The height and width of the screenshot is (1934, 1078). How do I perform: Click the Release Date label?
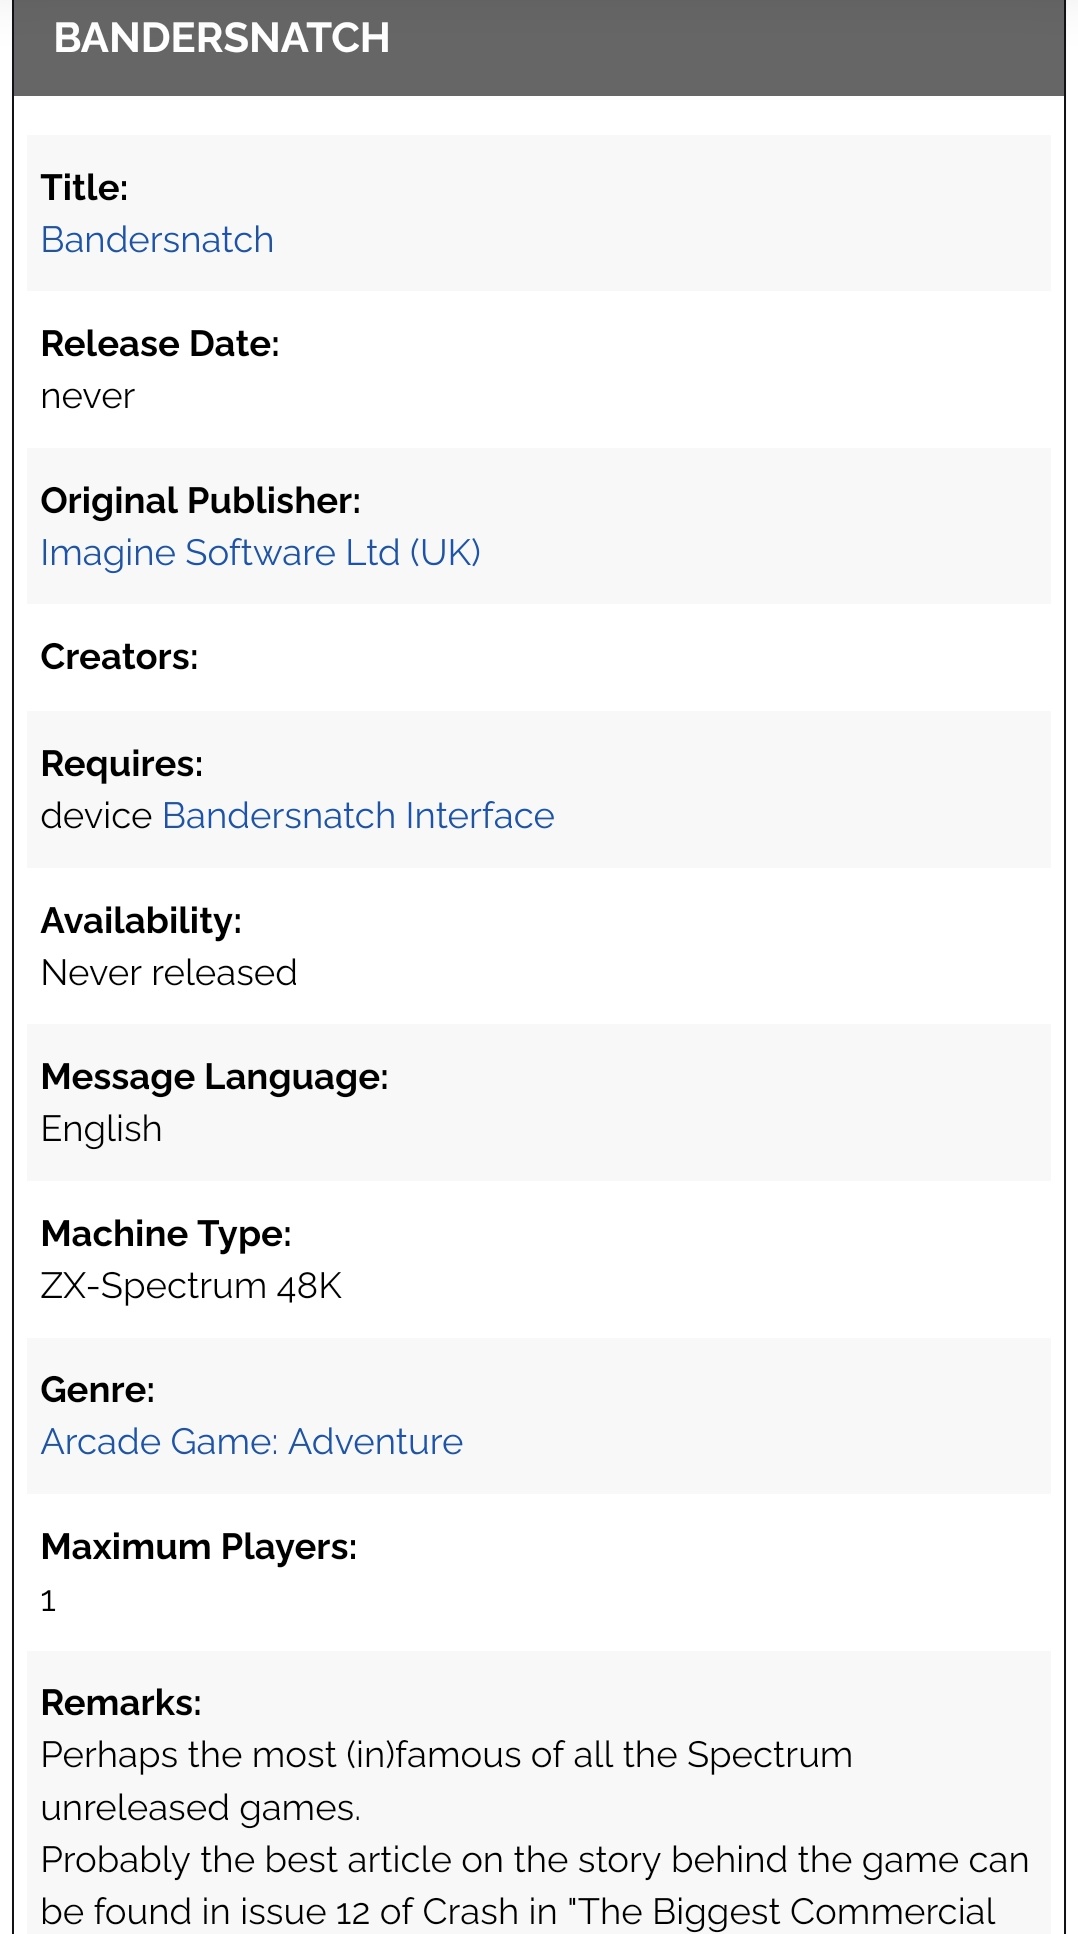(x=160, y=344)
